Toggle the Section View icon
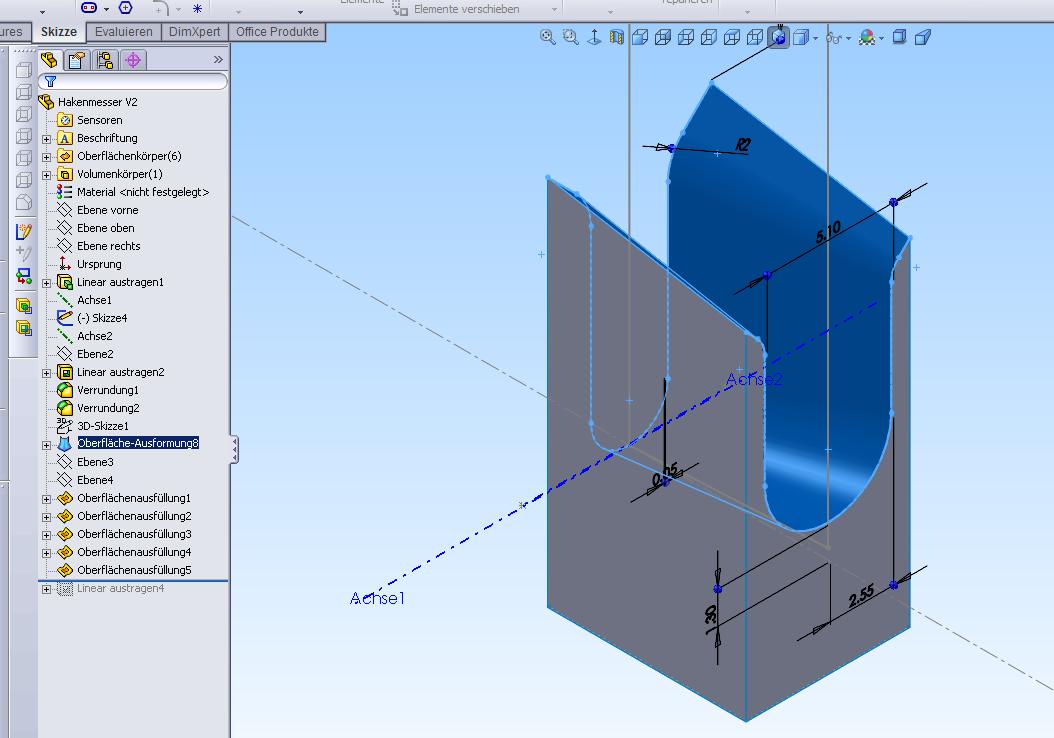This screenshot has height=738, width=1054. click(616, 37)
